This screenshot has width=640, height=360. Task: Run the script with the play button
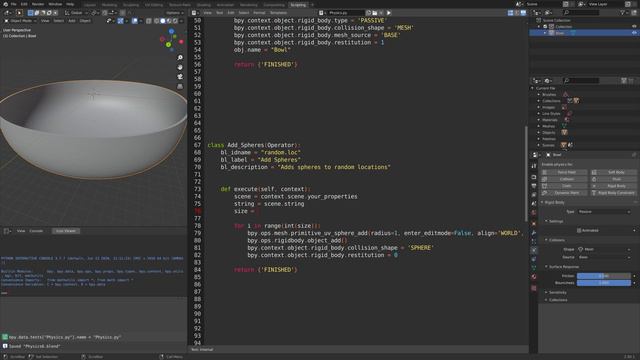coord(389,13)
